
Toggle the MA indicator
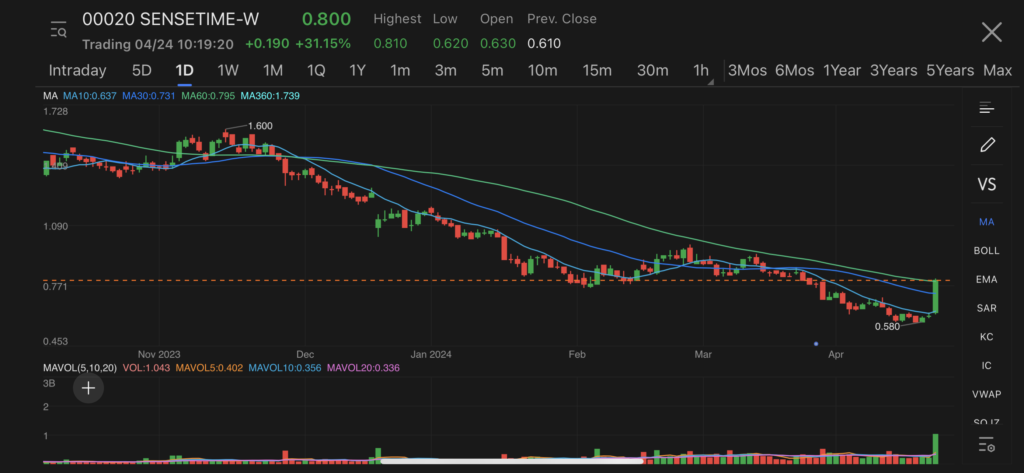click(x=986, y=222)
